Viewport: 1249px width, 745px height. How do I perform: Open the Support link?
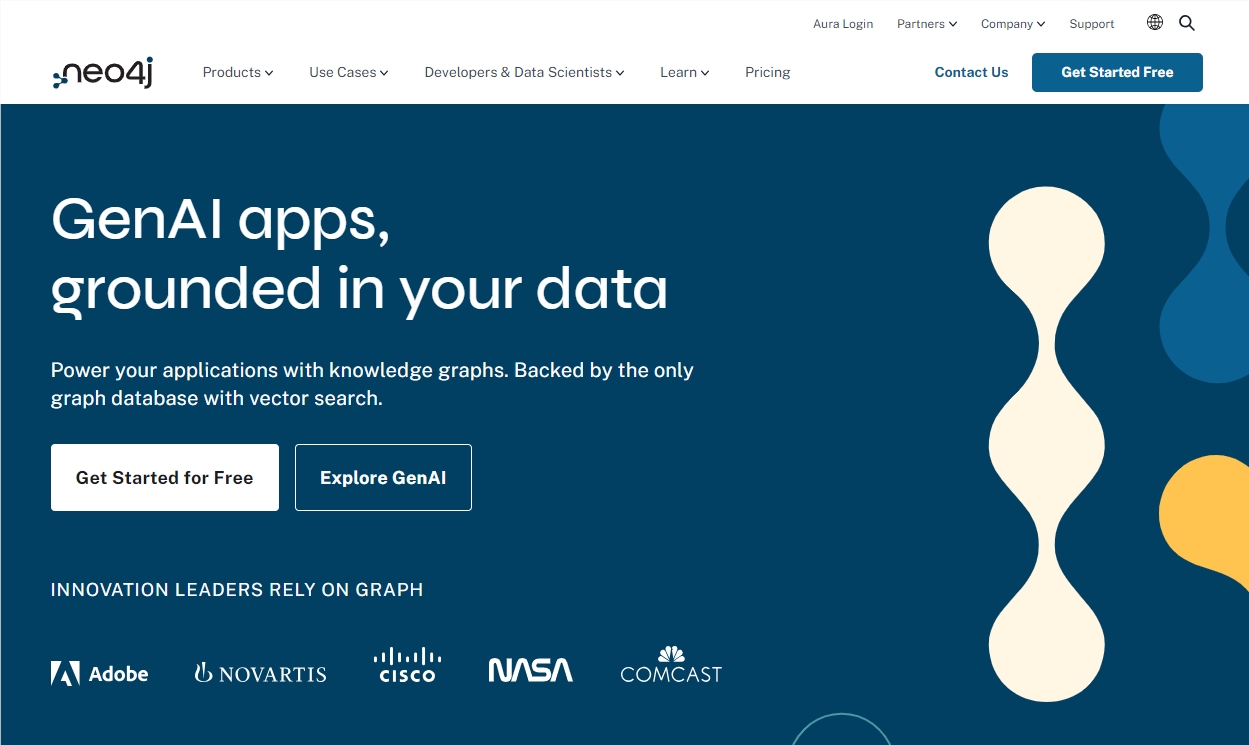(x=1092, y=24)
